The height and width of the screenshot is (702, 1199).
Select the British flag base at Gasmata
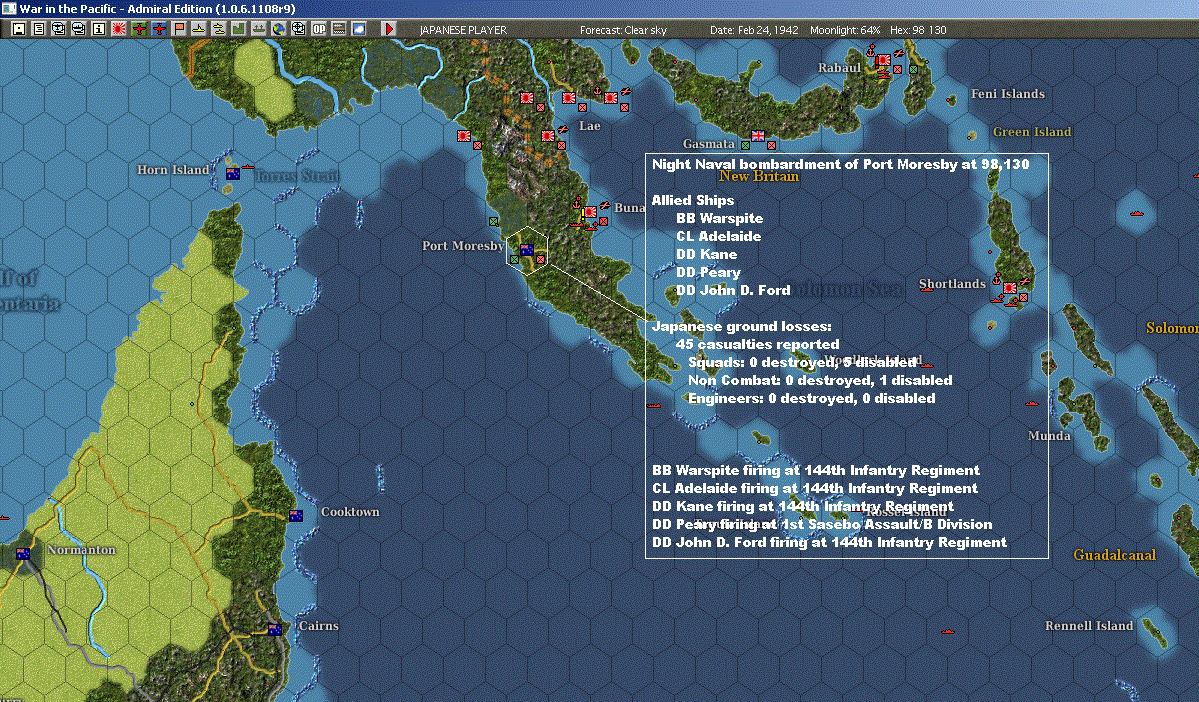point(758,135)
